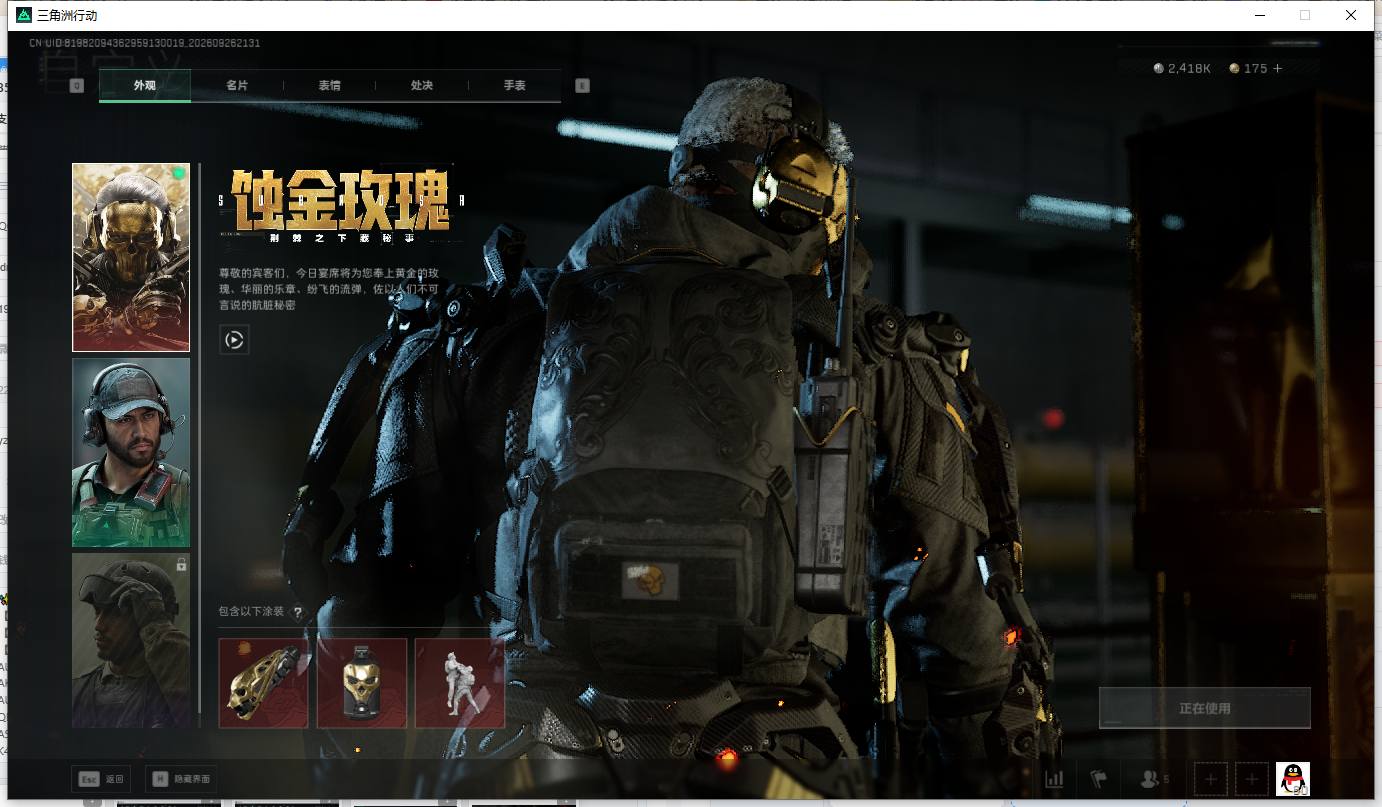Image resolution: width=1382 pixels, height=807 pixels.
Task: Click the 返回 Esc button
Action: [x=101, y=779]
